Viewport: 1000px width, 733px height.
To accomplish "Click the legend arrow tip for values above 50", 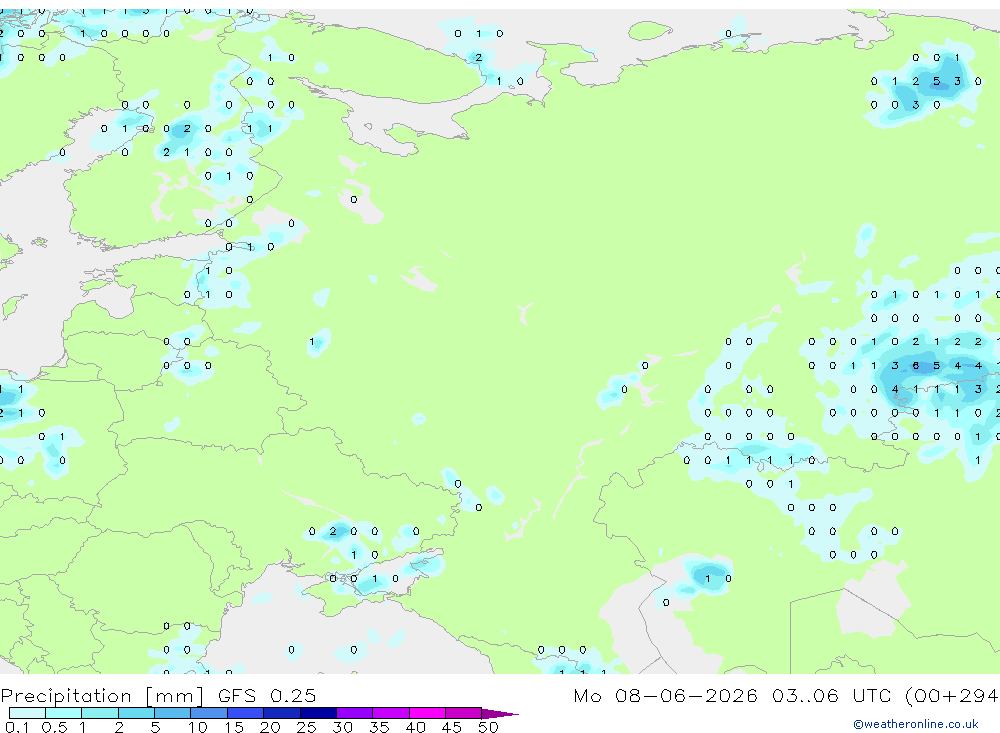I will coord(500,714).
